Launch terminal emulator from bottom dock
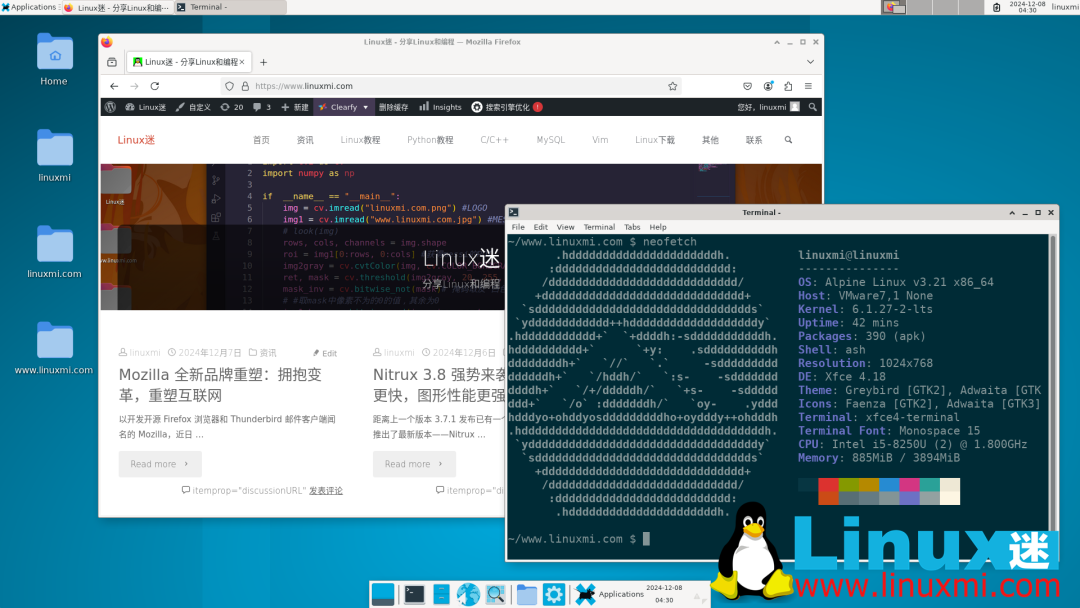Screen dimensions: 1080x608 (x=414, y=594)
